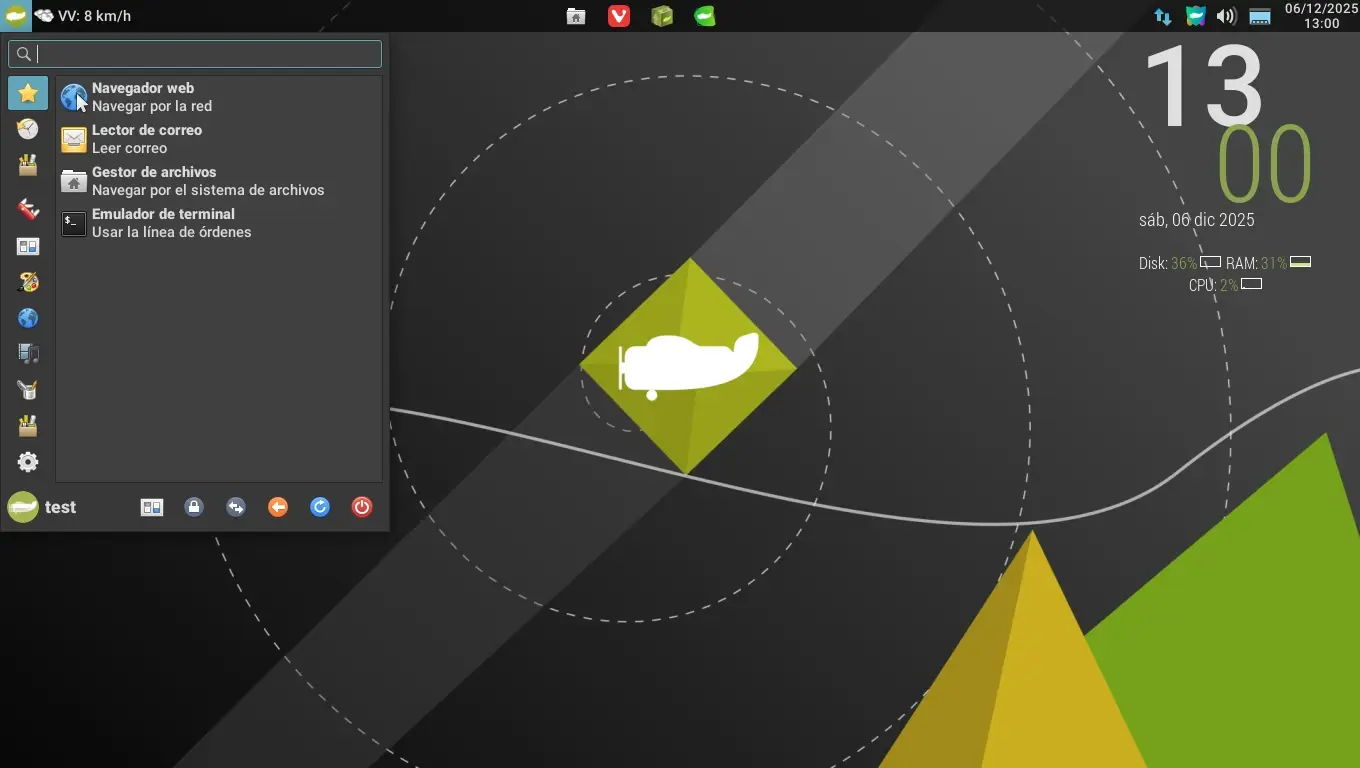
Task: Open settings manager button beside username
Action: pos(152,507)
